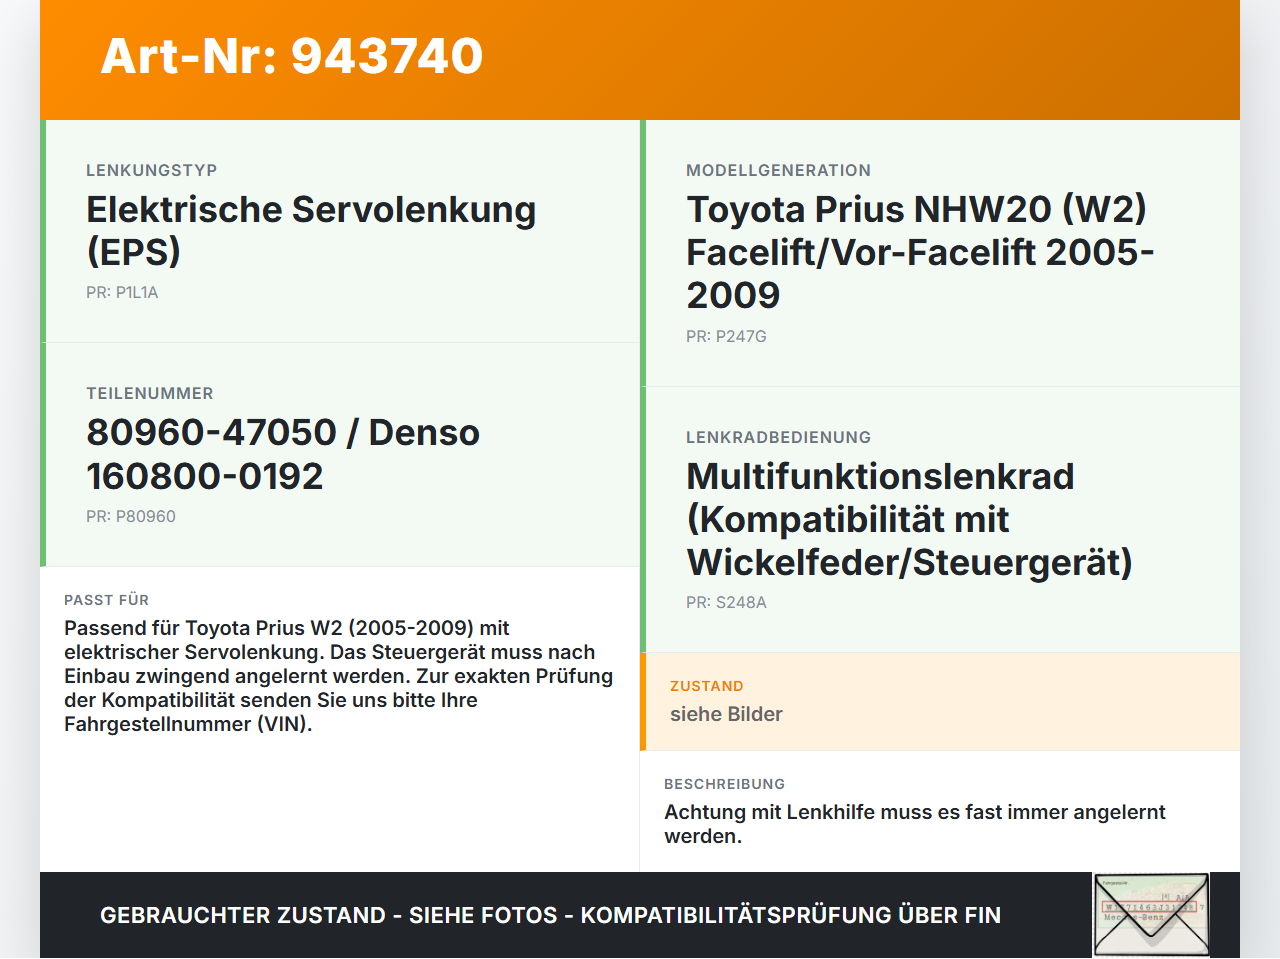The width and height of the screenshot is (1280, 959).
Task: Click the Art-Nr: 943740 heading
Action: (x=292, y=56)
